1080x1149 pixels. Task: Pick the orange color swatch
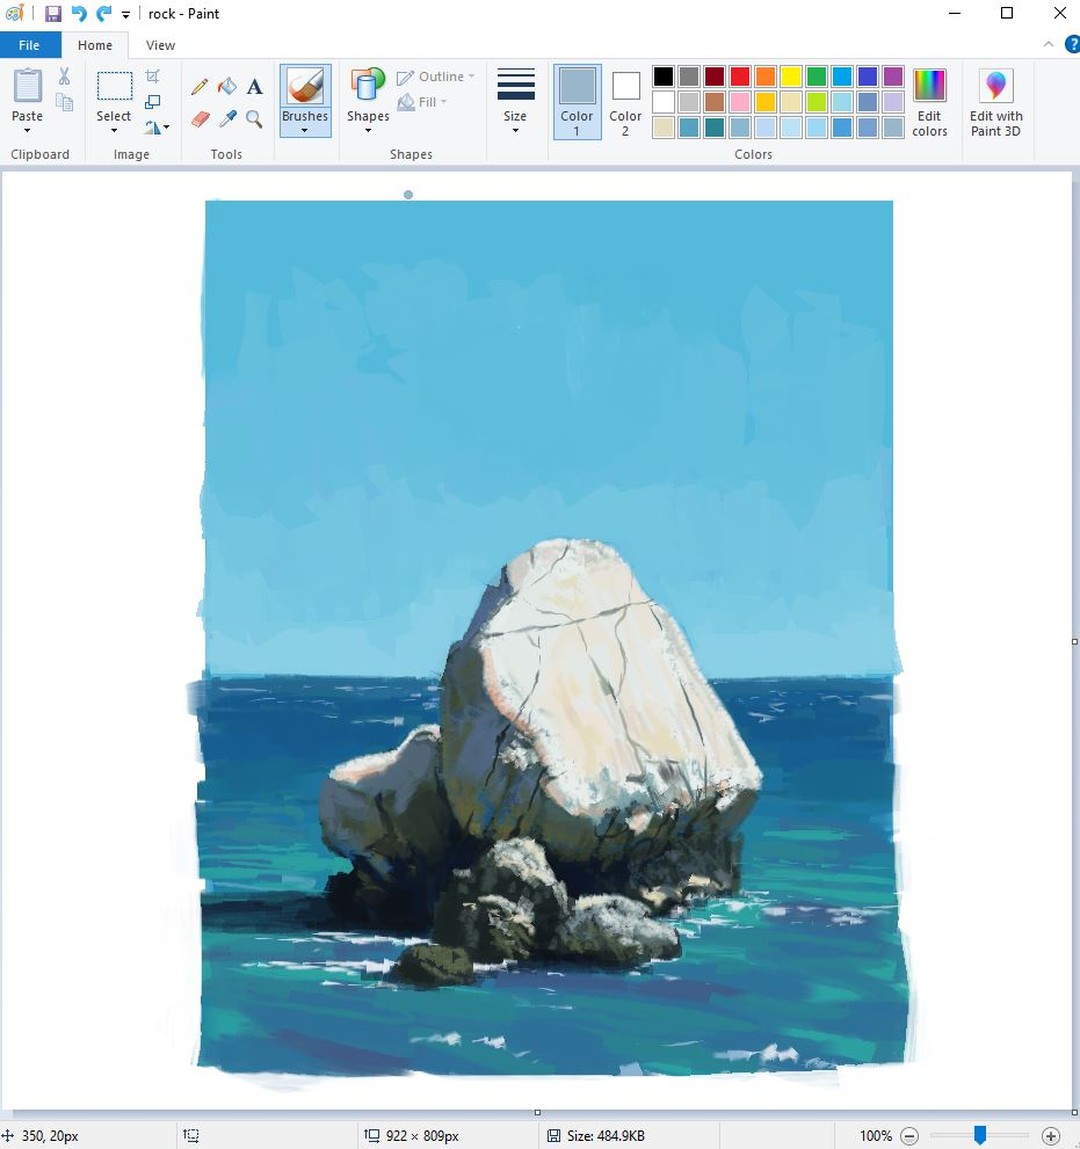click(765, 76)
